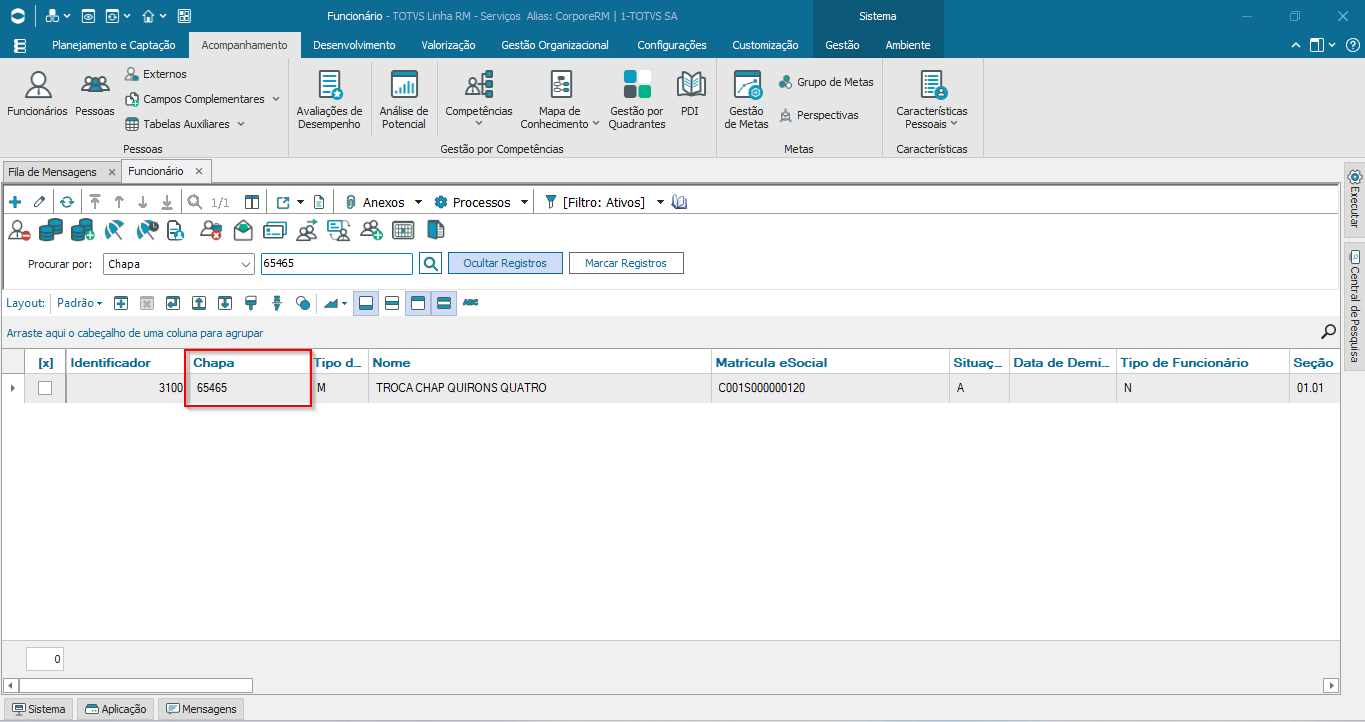Open Externos in the Pessoas group
Viewport: 1365px width, 722px height.
click(x=155, y=74)
